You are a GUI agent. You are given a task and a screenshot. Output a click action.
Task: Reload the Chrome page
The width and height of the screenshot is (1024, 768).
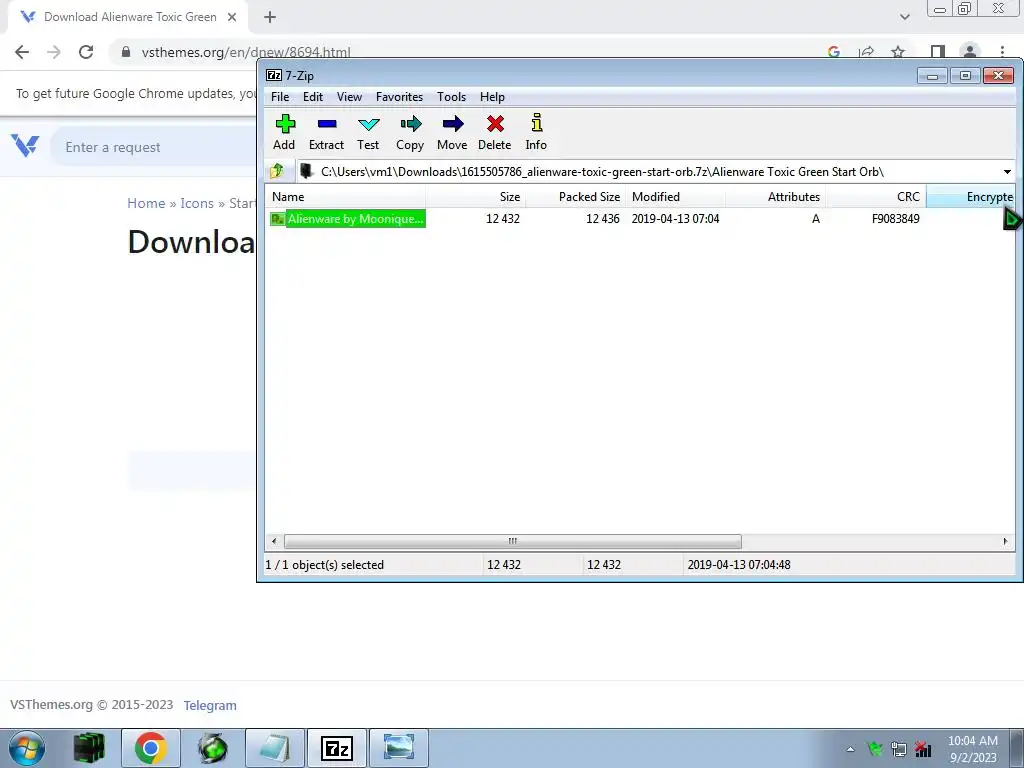tap(86, 52)
